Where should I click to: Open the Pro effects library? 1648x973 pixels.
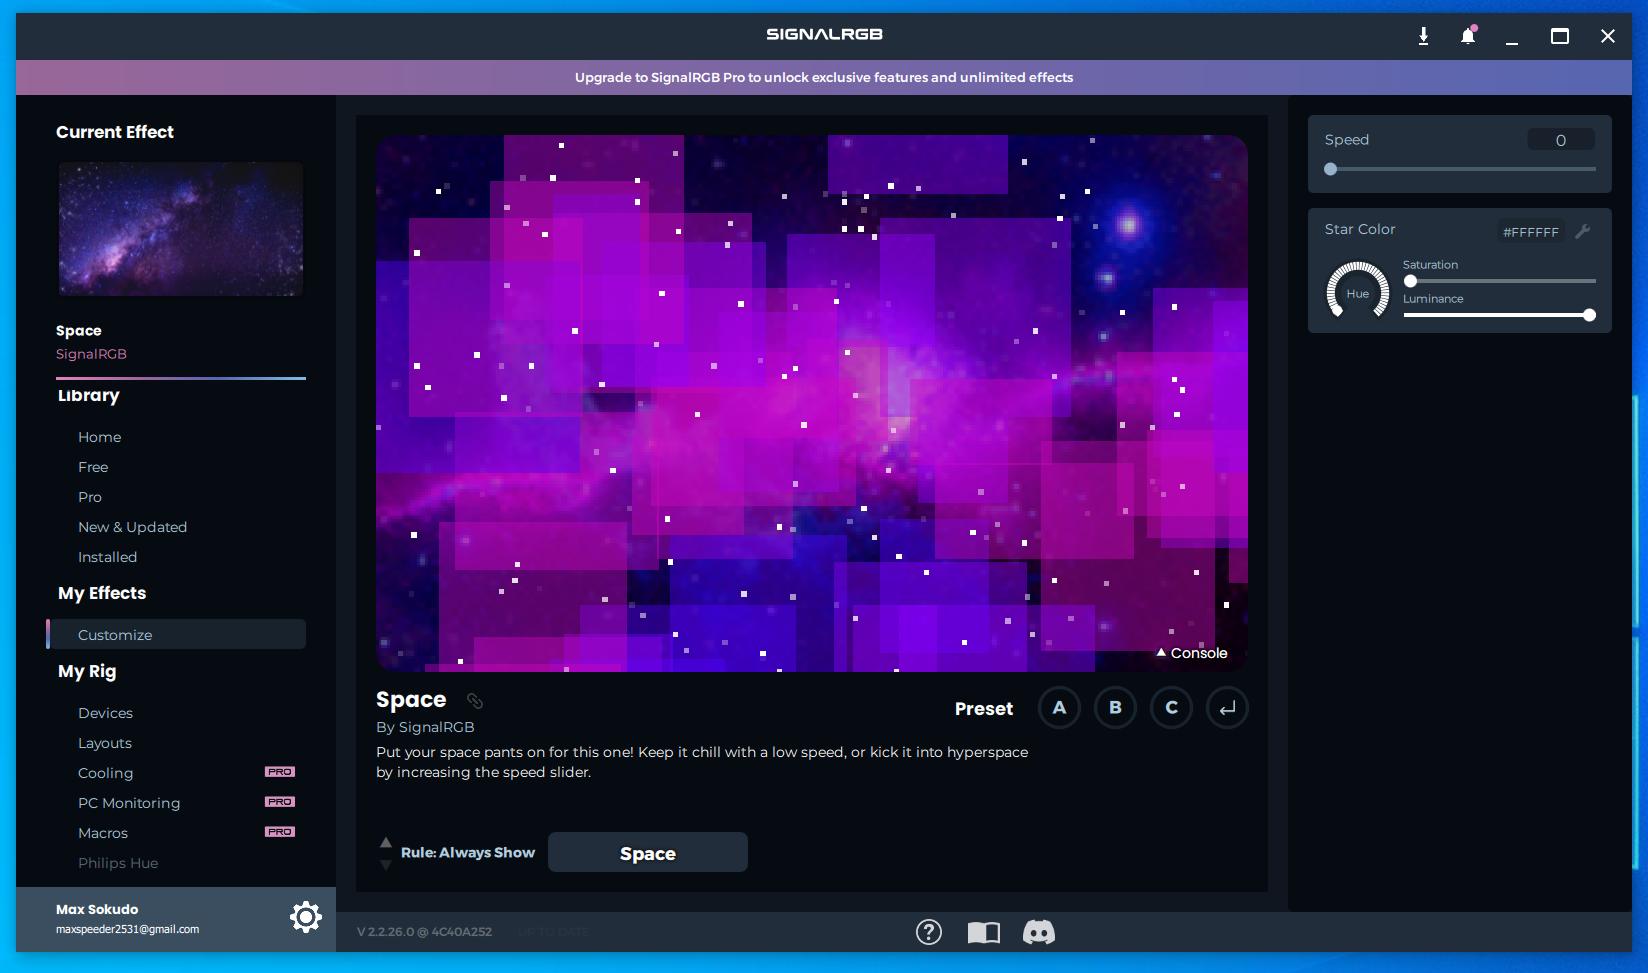[90, 497]
